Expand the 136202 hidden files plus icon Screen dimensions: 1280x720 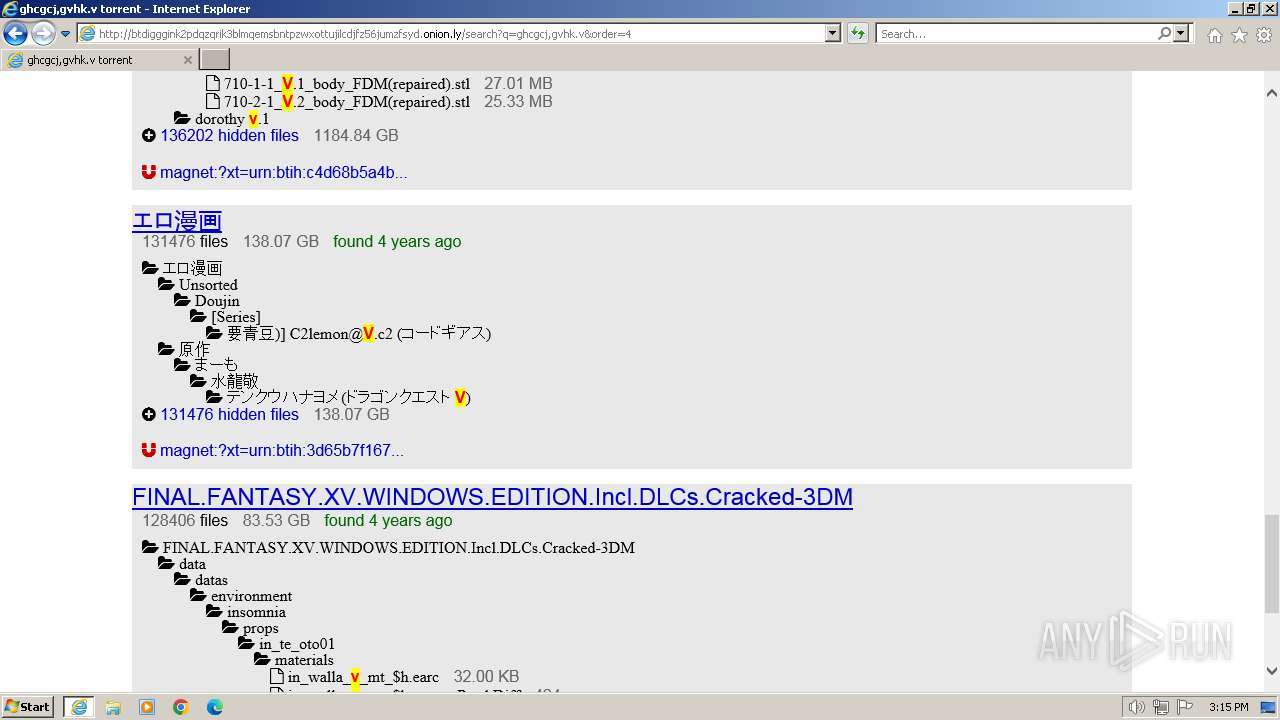tap(149, 135)
